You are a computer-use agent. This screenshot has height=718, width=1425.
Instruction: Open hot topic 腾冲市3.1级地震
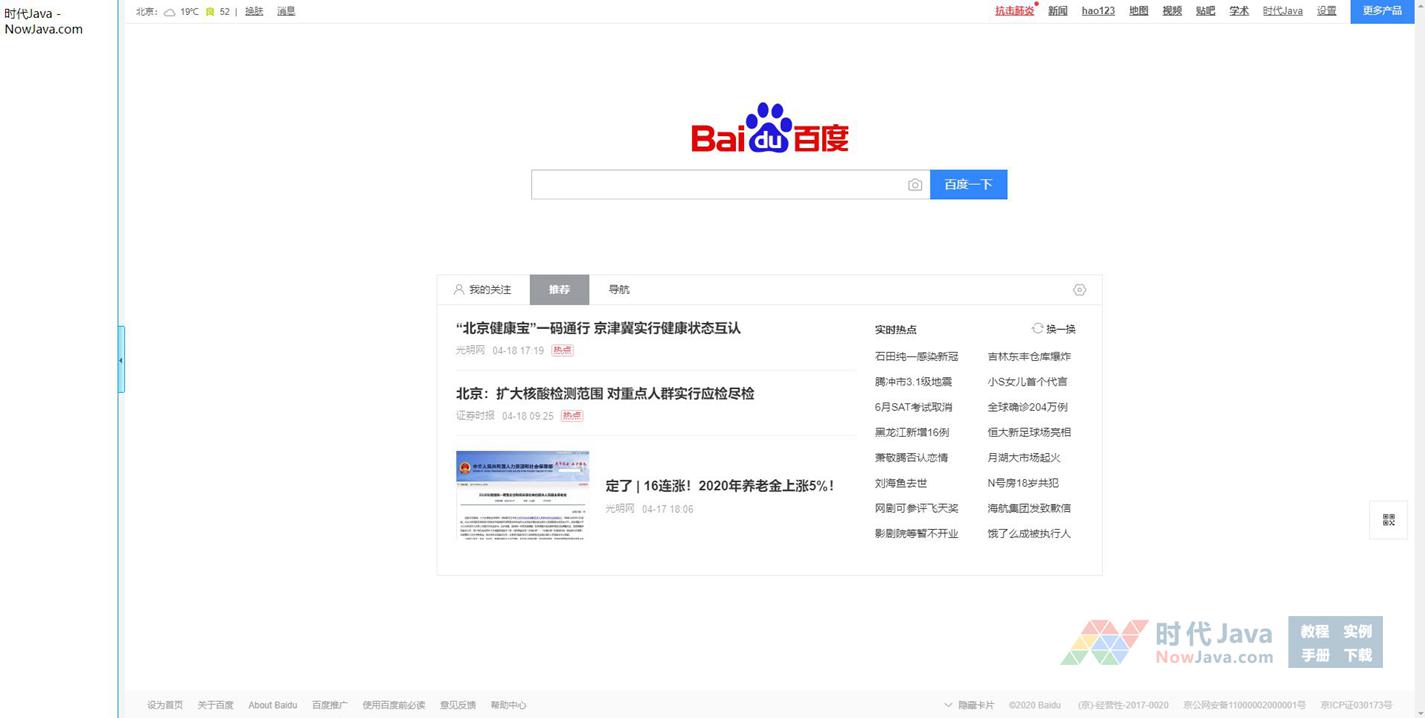pyautogui.click(x=913, y=382)
